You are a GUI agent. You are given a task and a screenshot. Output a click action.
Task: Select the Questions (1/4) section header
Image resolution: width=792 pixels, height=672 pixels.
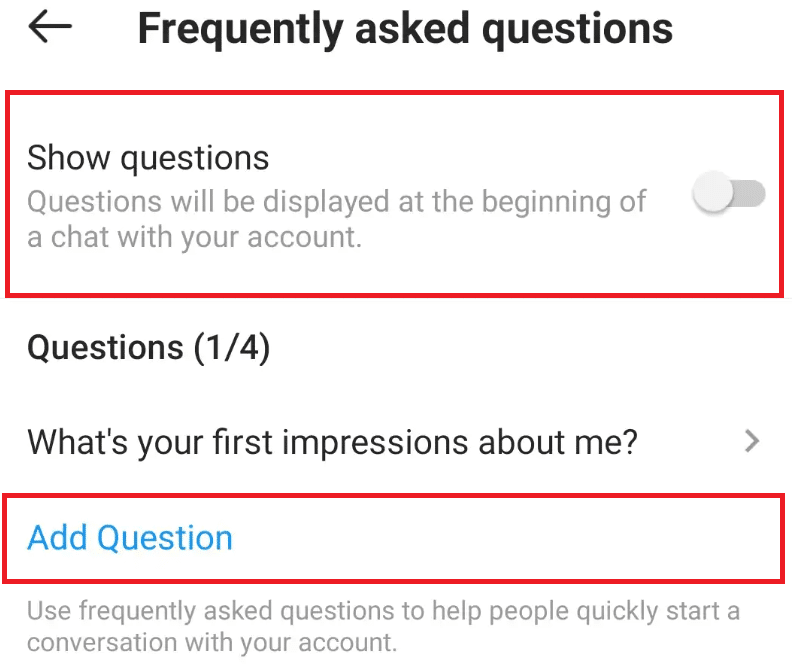(148, 348)
